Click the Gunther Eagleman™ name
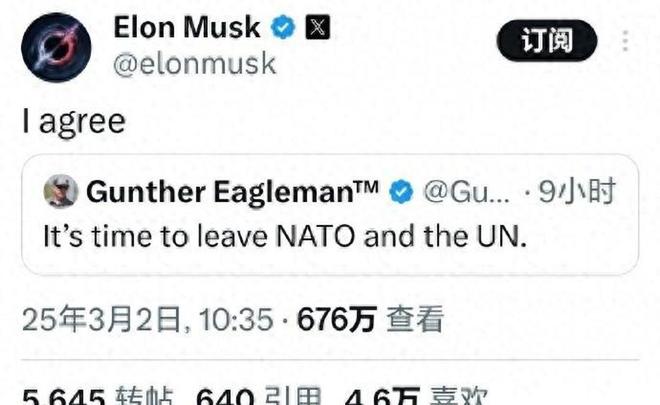Screen dimensions: 660x405 coord(233,192)
